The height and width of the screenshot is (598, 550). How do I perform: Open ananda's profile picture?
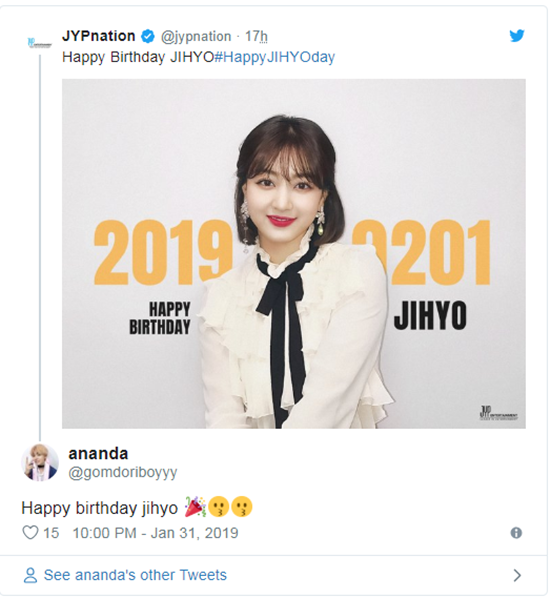(x=40, y=462)
